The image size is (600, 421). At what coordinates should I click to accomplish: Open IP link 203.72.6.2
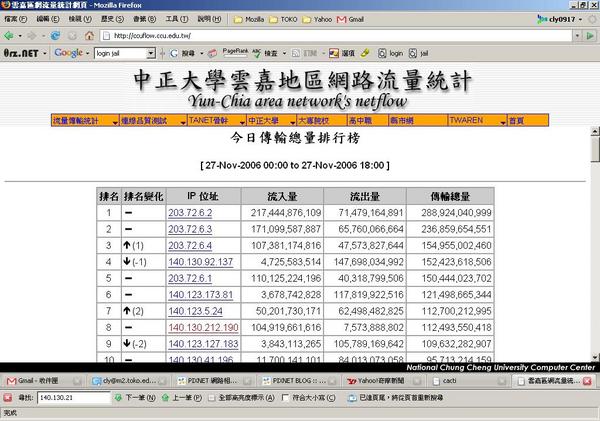point(190,213)
